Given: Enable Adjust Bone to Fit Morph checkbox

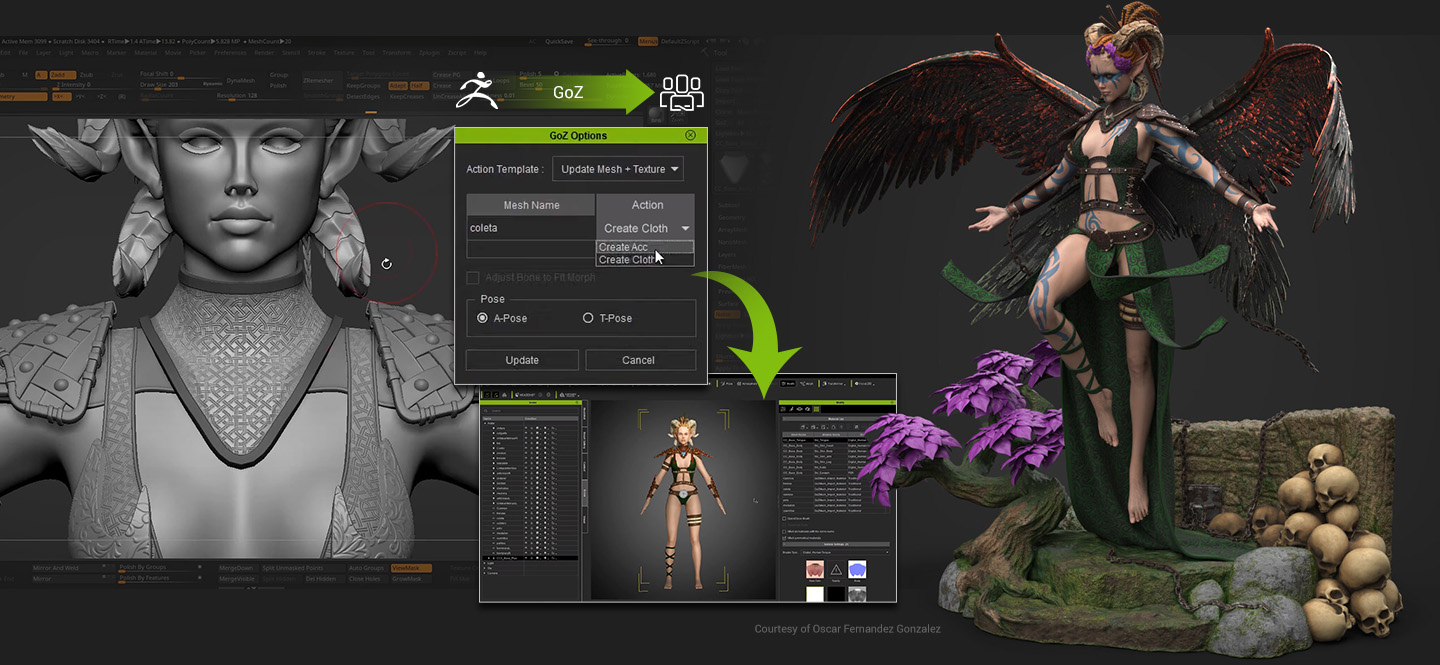Looking at the screenshot, I should coord(473,277).
